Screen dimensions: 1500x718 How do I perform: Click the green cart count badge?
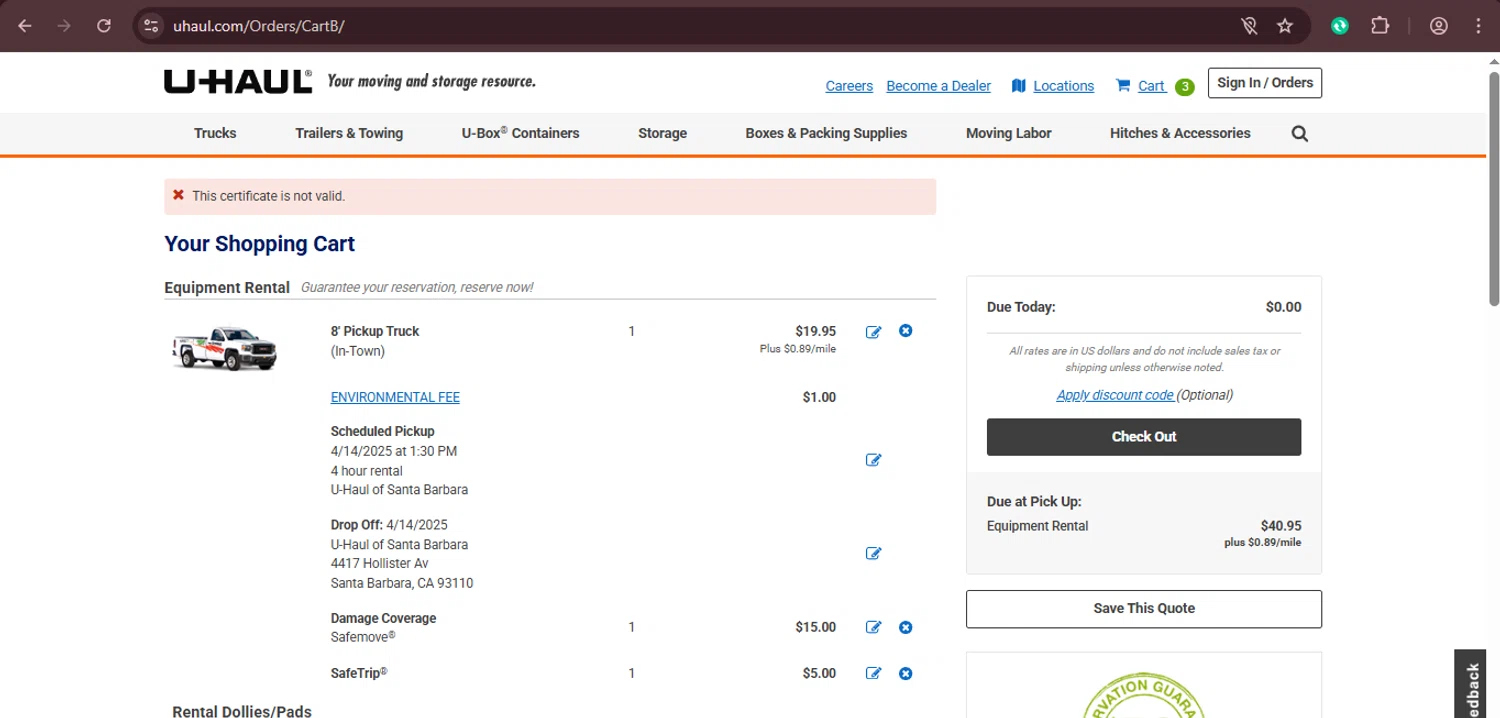(1185, 87)
